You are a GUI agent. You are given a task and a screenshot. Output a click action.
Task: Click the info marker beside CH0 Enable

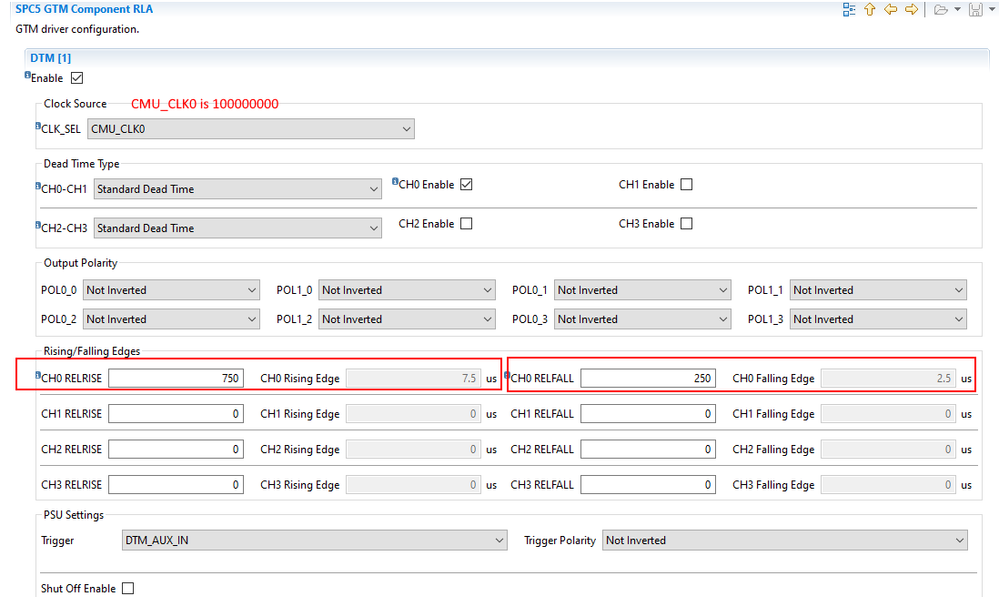(x=395, y=182)
